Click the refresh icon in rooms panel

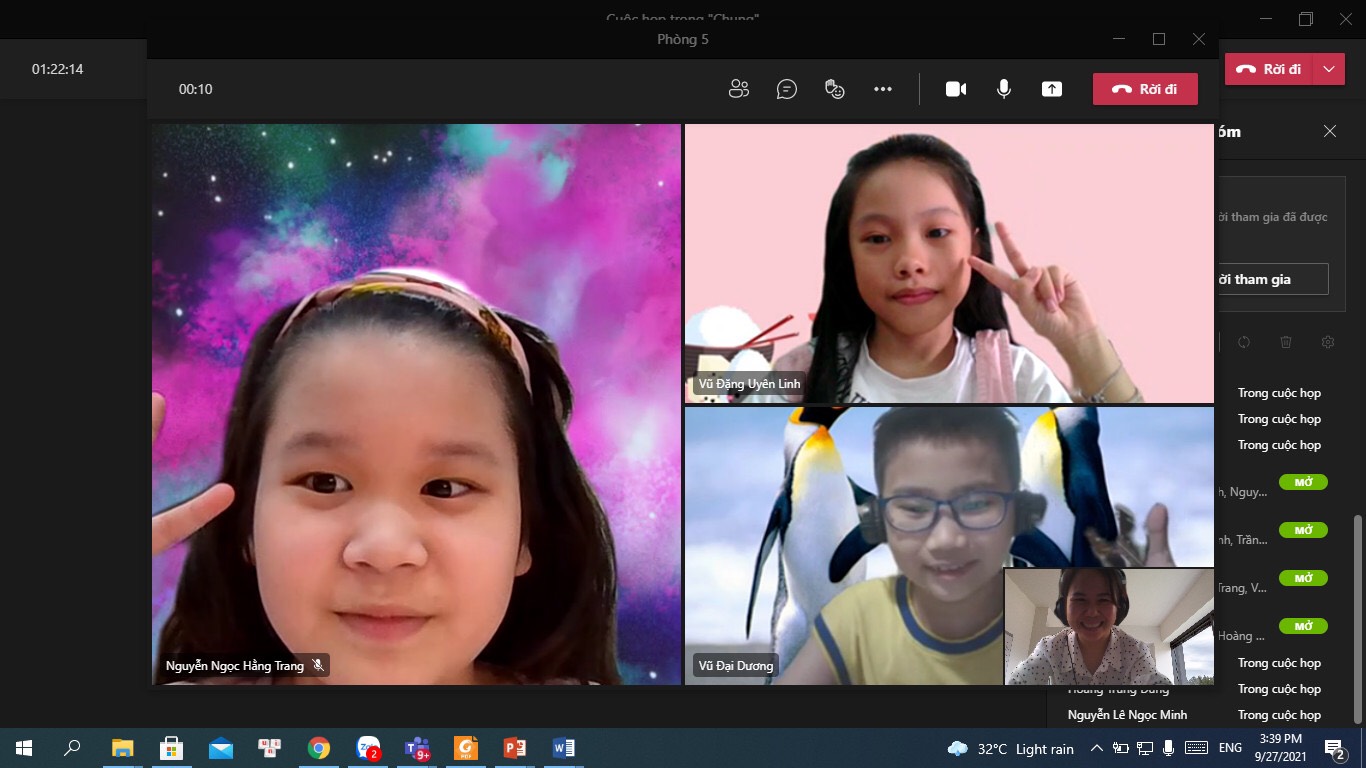click(1244, 342)
